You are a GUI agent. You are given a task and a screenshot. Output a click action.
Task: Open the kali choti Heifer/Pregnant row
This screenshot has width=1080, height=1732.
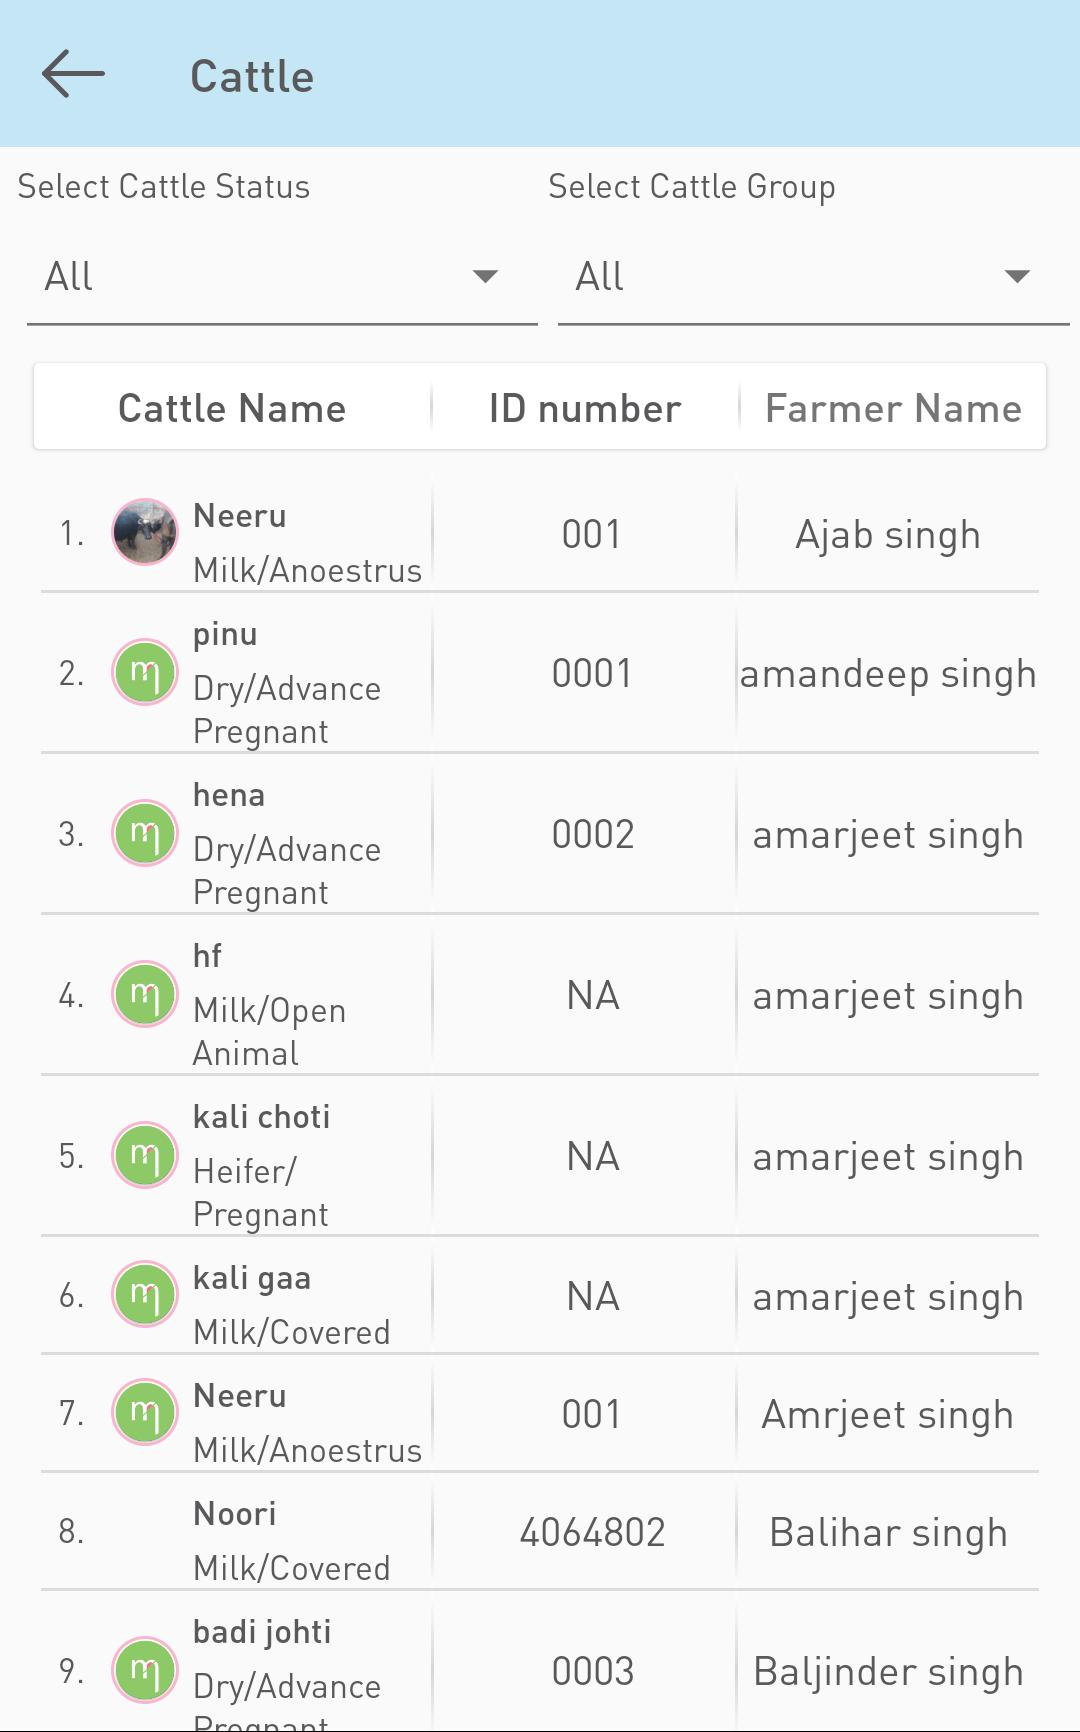540,1156
